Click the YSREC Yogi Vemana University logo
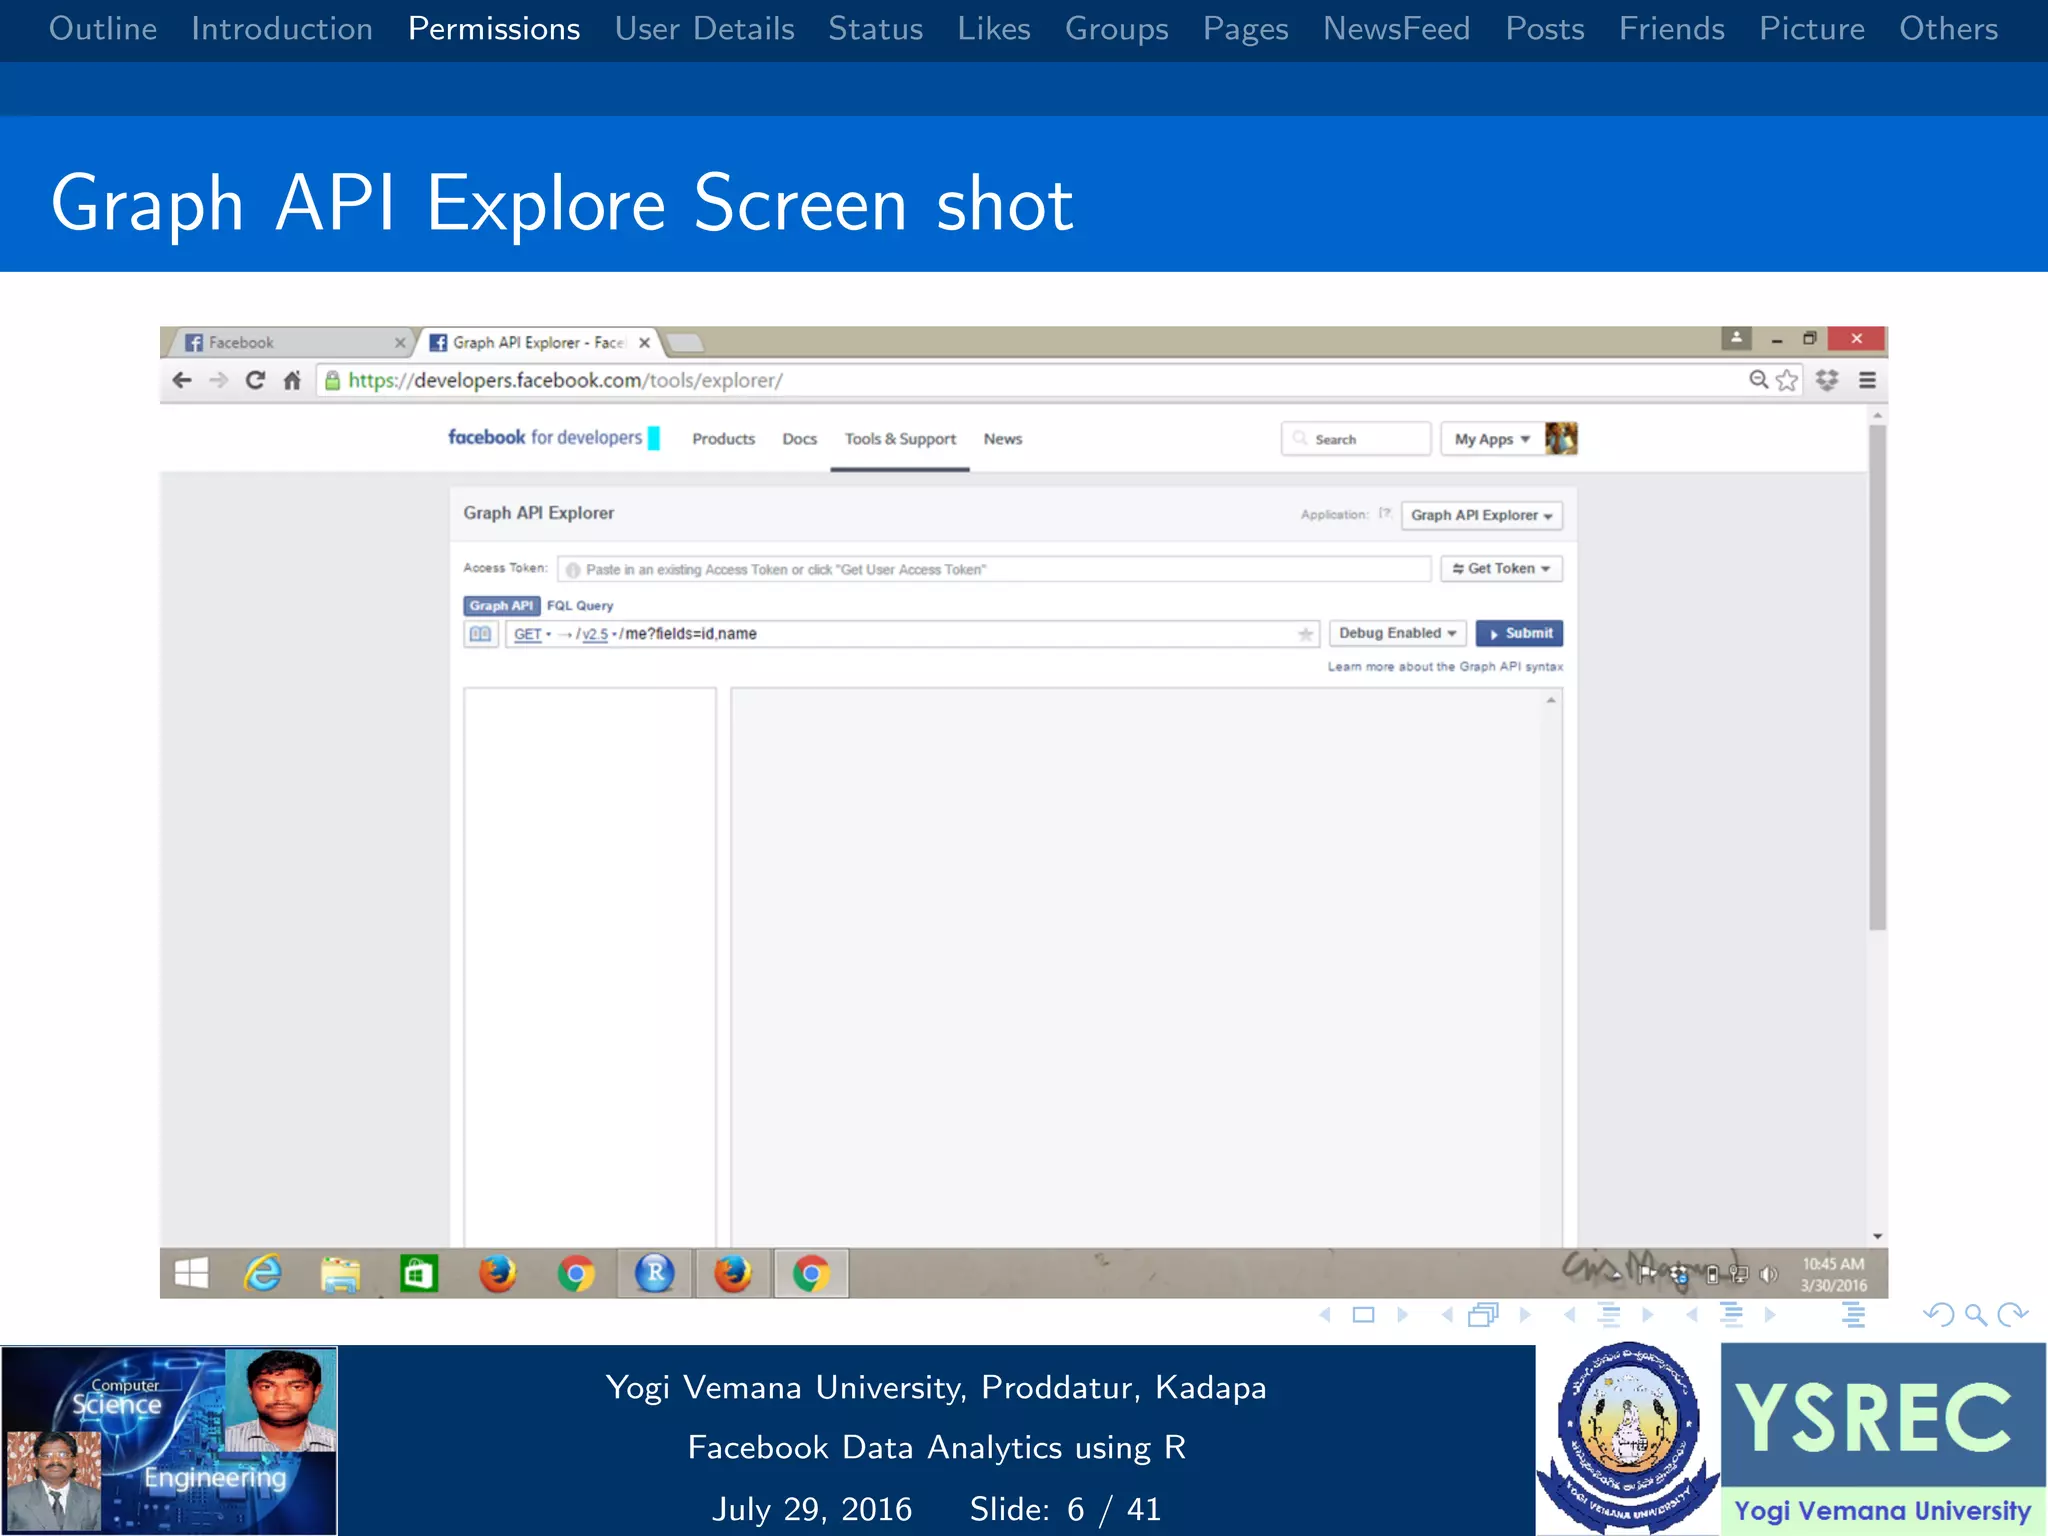The image size is (2048, 1536). pos(1883,1439)
